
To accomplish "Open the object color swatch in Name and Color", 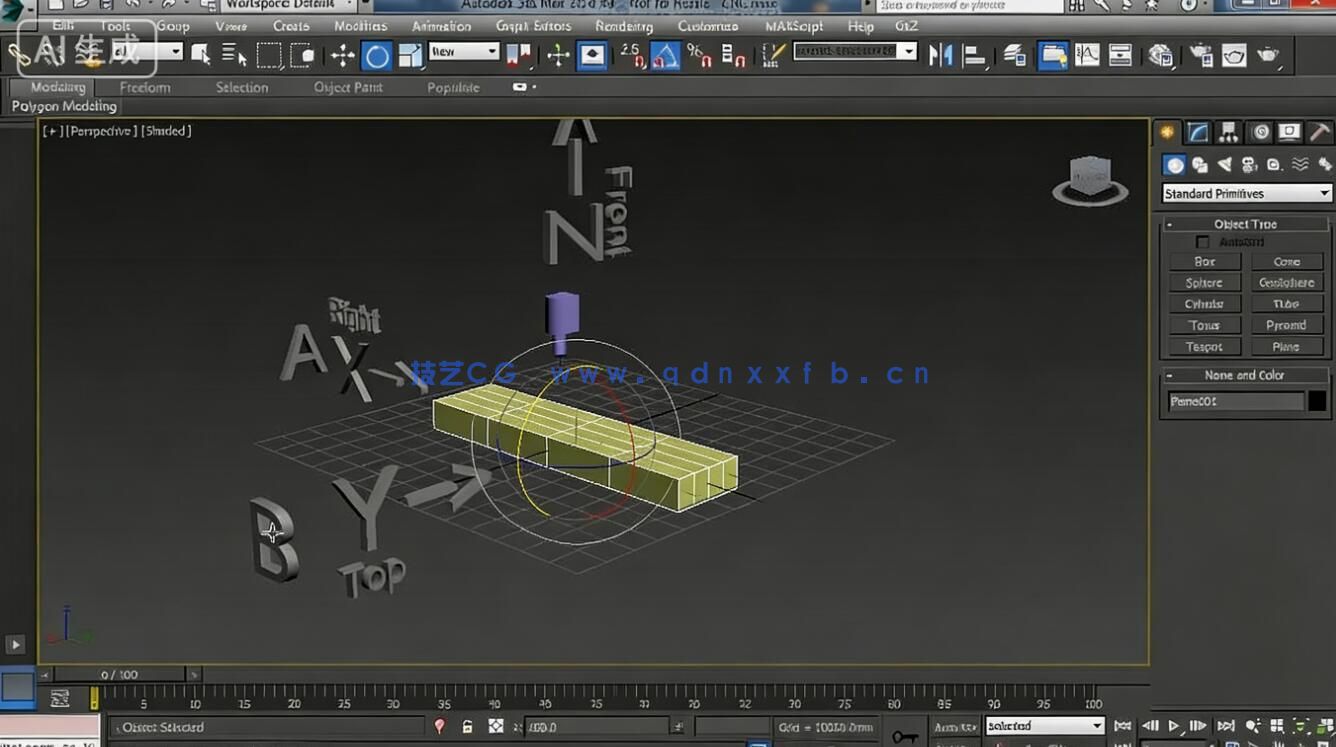I will pyautogui.click(x=1315, y=400).
